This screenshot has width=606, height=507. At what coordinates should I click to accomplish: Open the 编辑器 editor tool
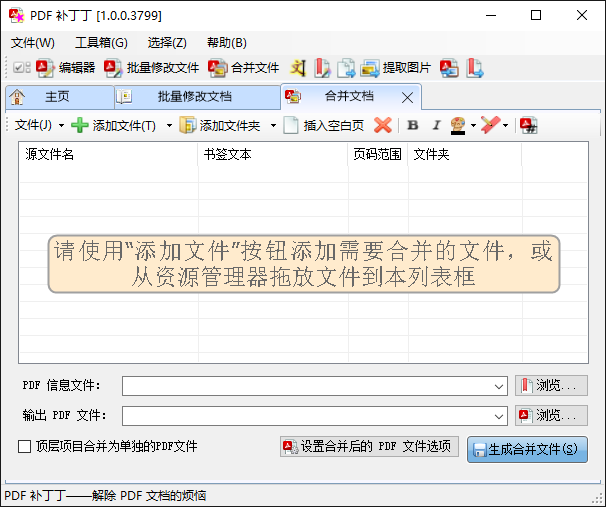click(66, 68)
